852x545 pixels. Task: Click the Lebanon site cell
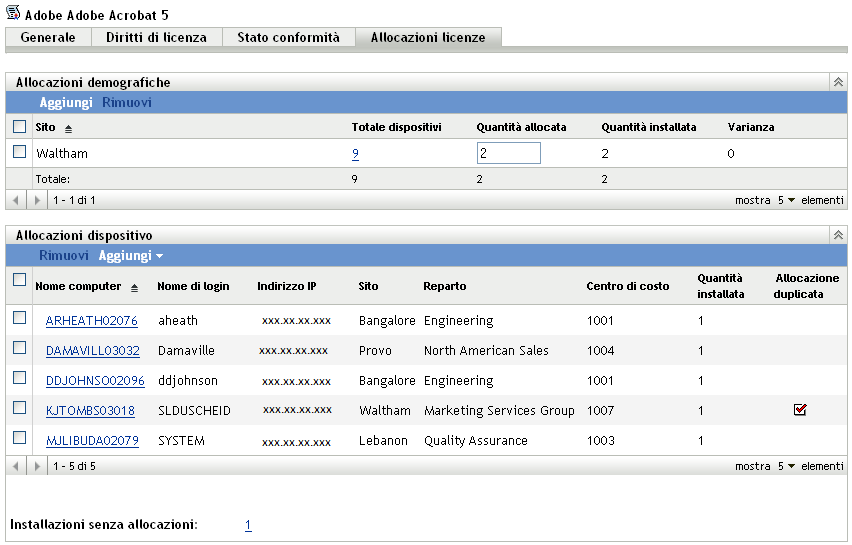383,440
